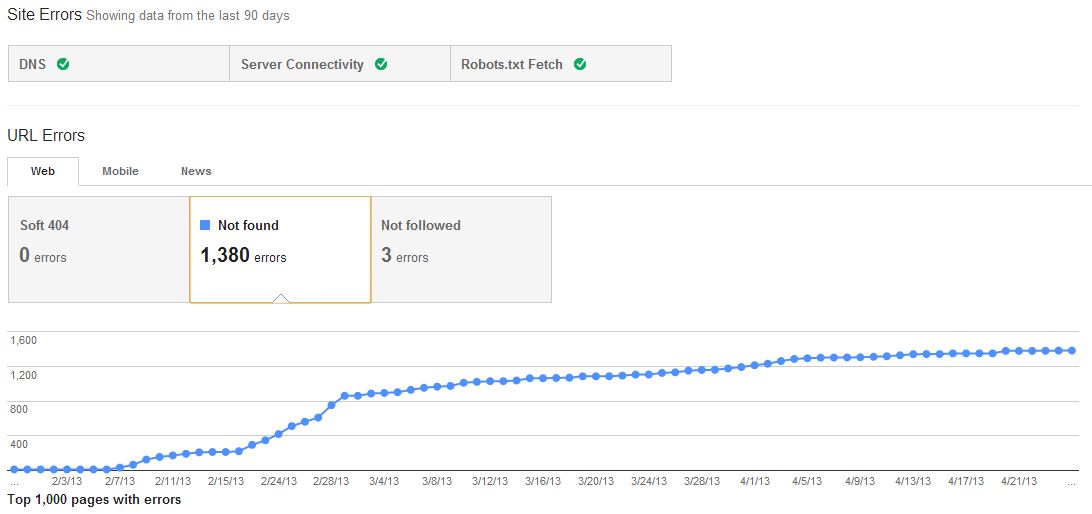The height and width of the screenshot is (514, 1092).
Task: Click the 3 errors count under Not followed
Action: coord(404,256)
